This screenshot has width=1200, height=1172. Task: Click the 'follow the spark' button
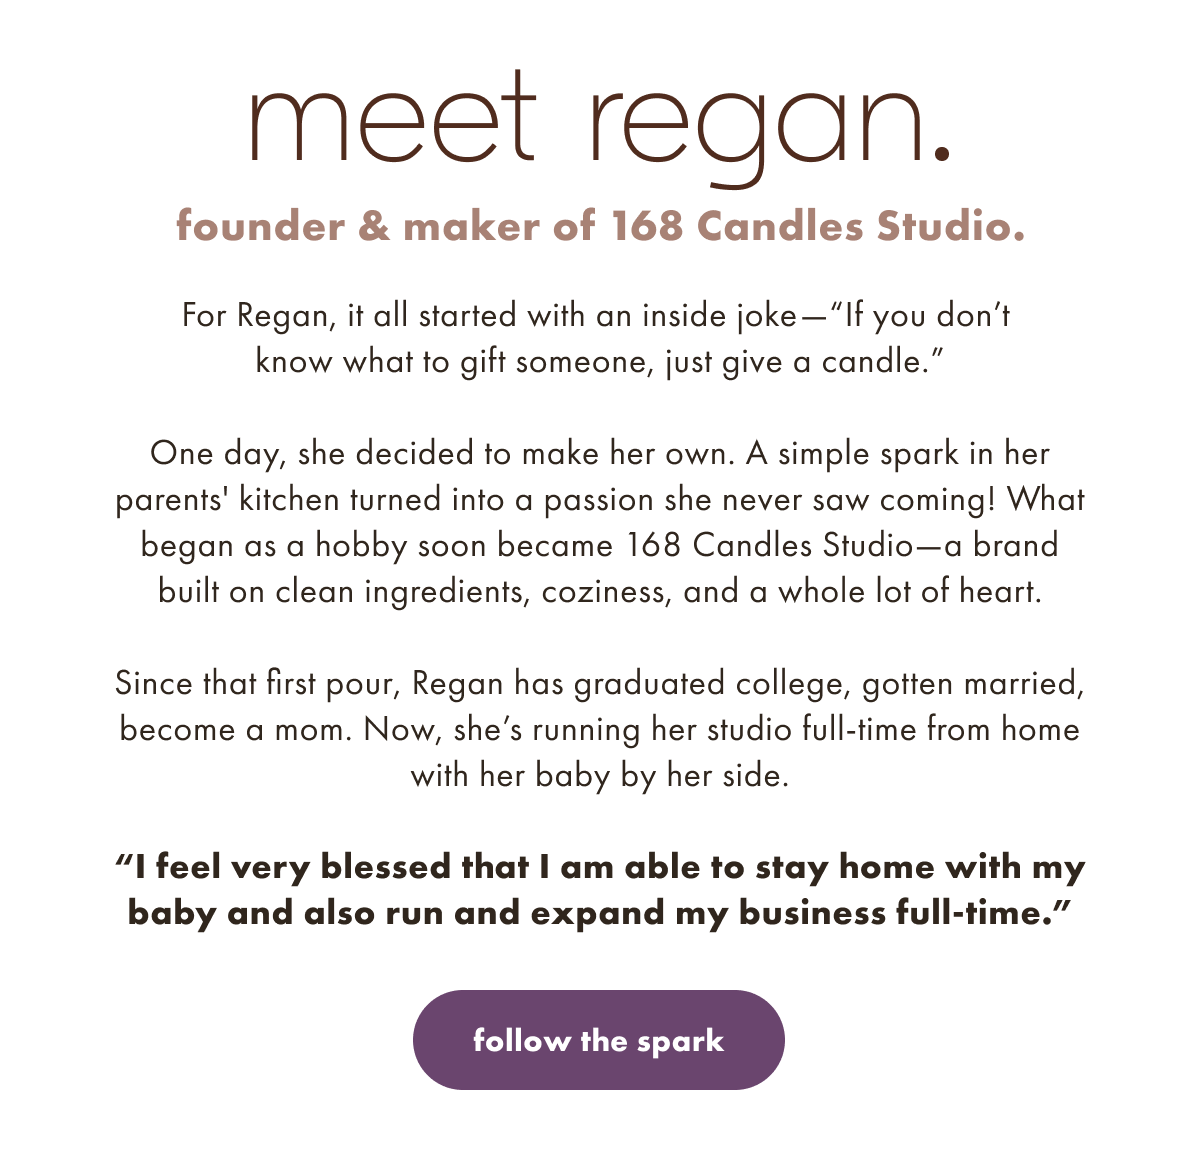click(598, 1040)
